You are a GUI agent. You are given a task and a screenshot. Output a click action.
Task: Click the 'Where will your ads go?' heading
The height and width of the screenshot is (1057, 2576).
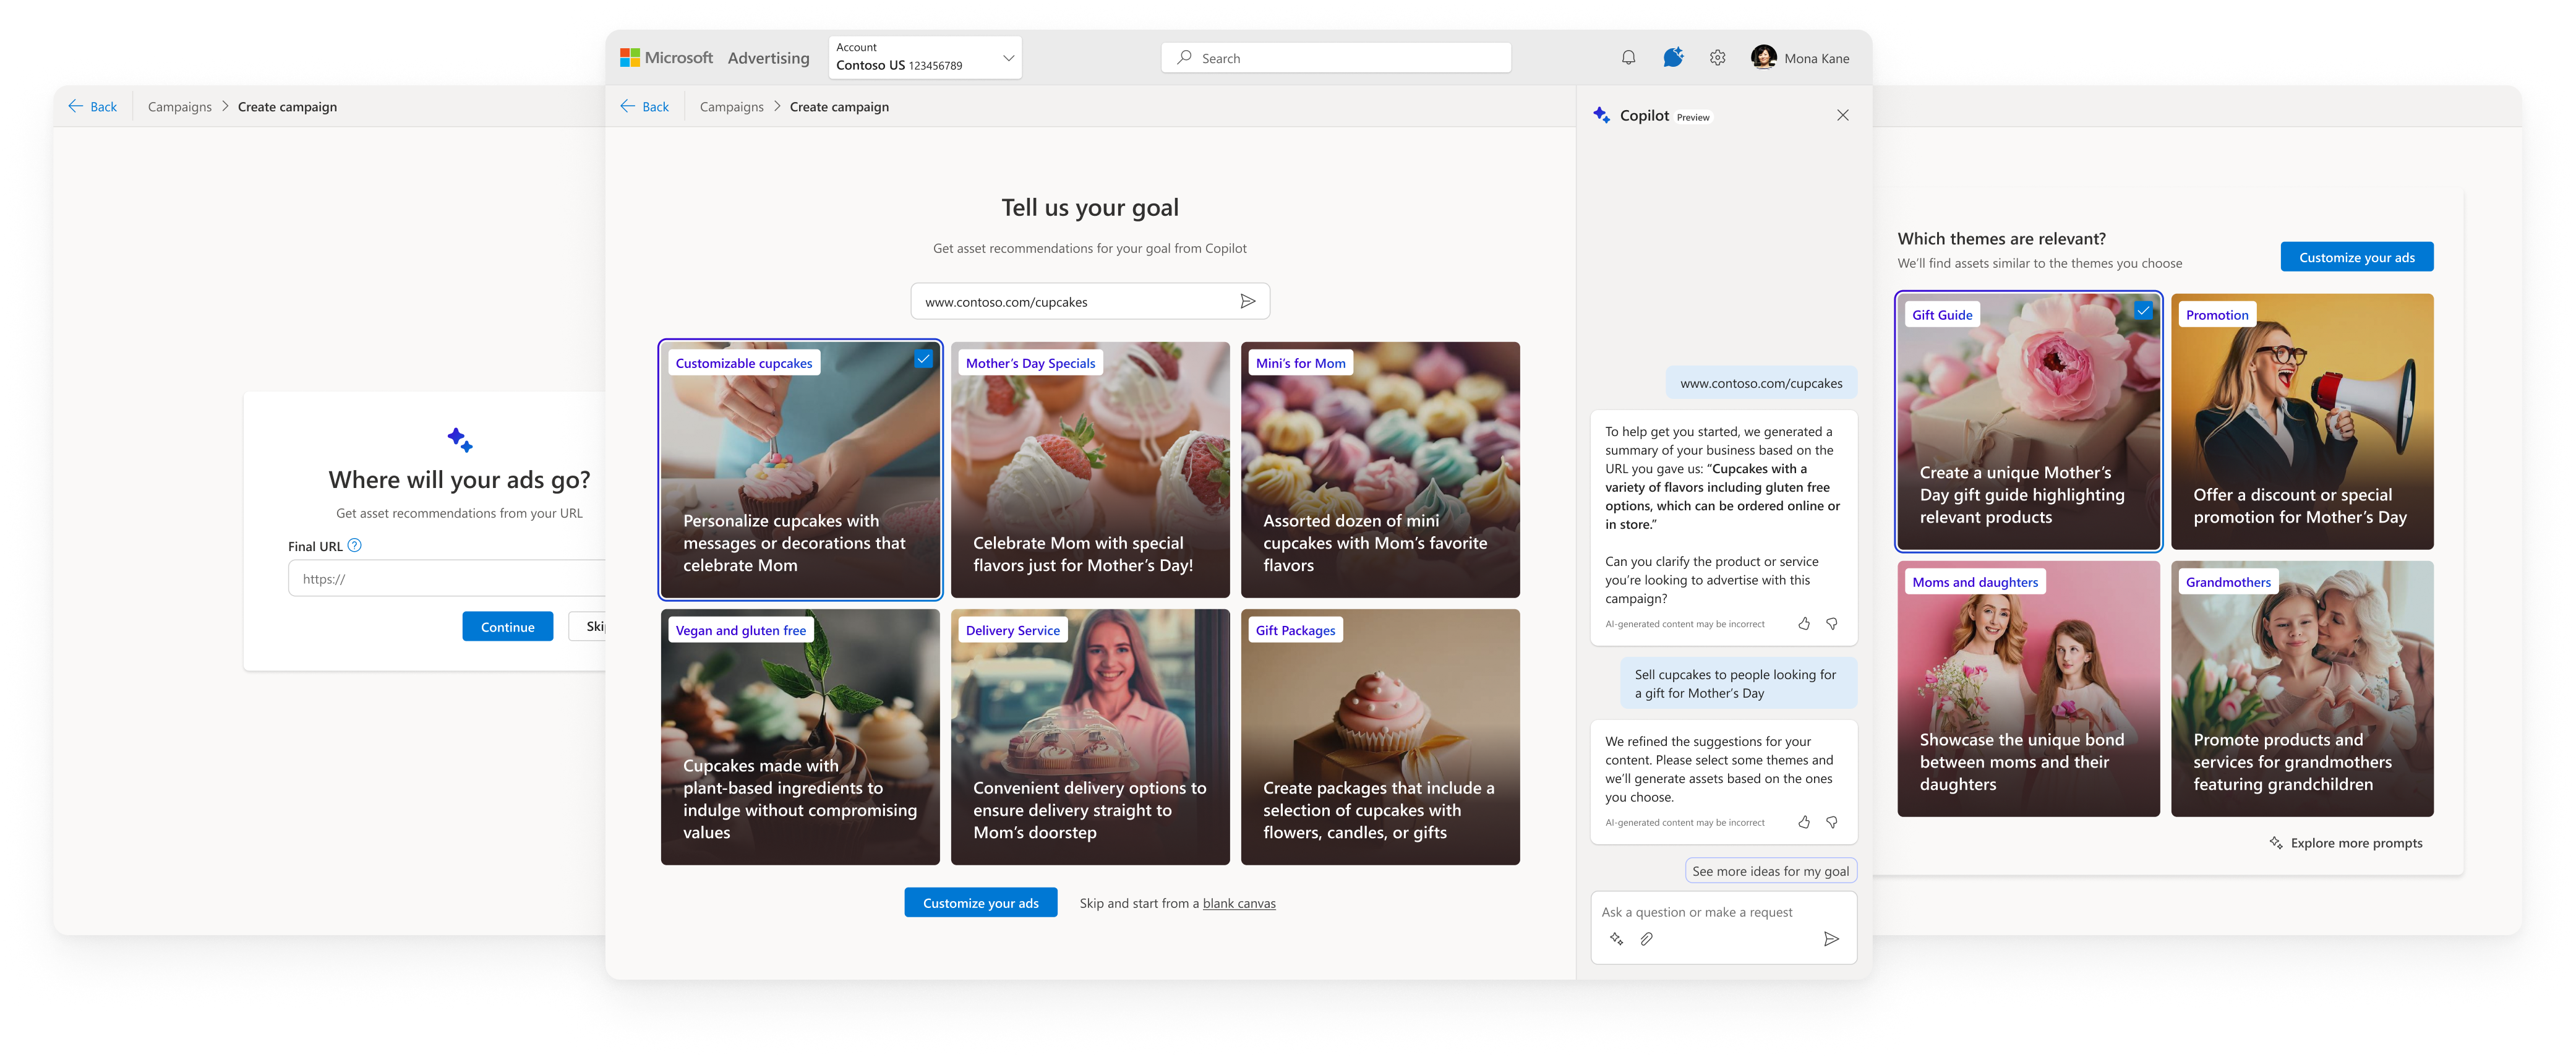(459, 479)
